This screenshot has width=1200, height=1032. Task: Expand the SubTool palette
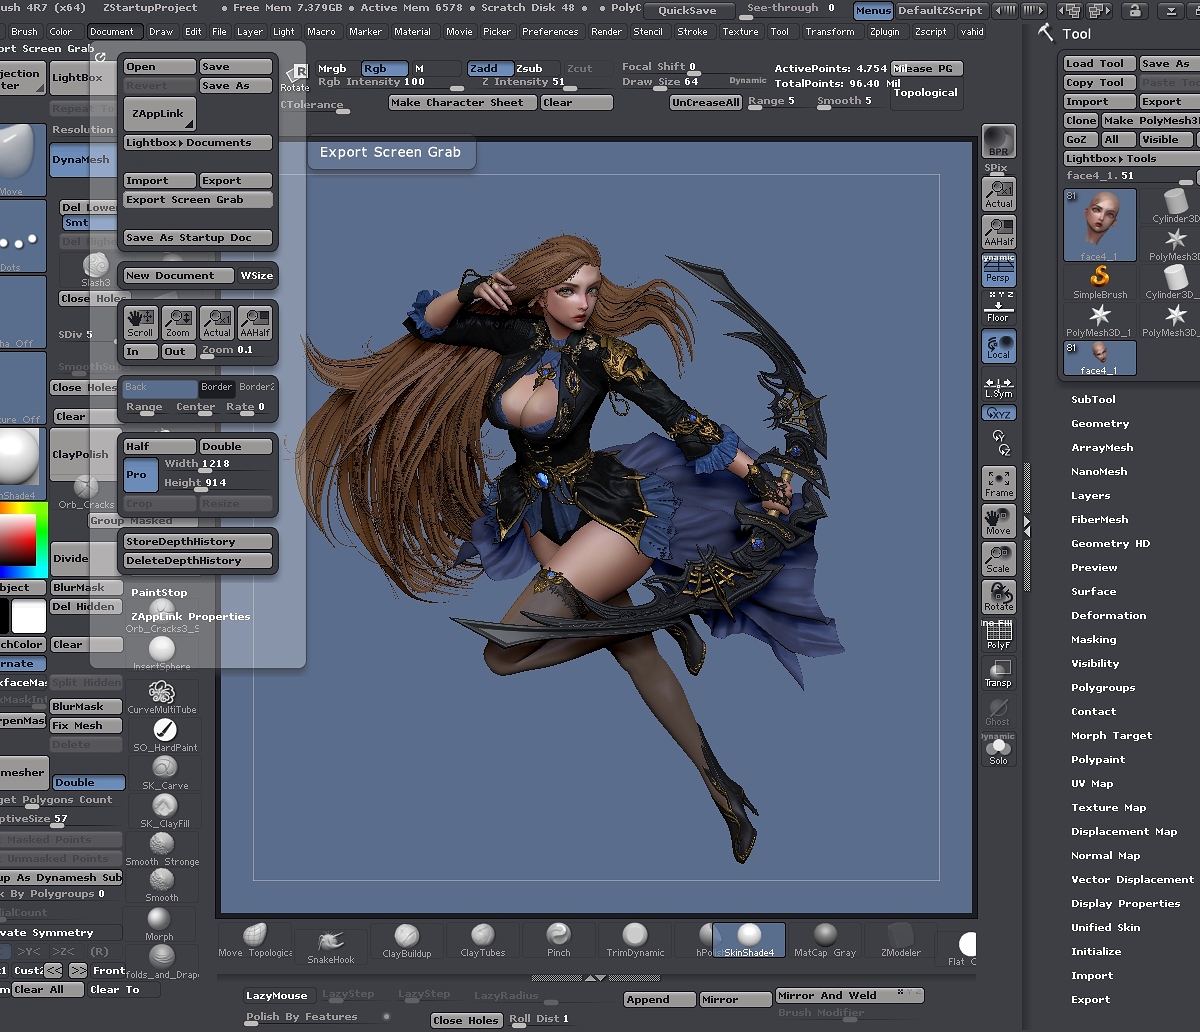pyautogui.click(x=1093, y=399)
